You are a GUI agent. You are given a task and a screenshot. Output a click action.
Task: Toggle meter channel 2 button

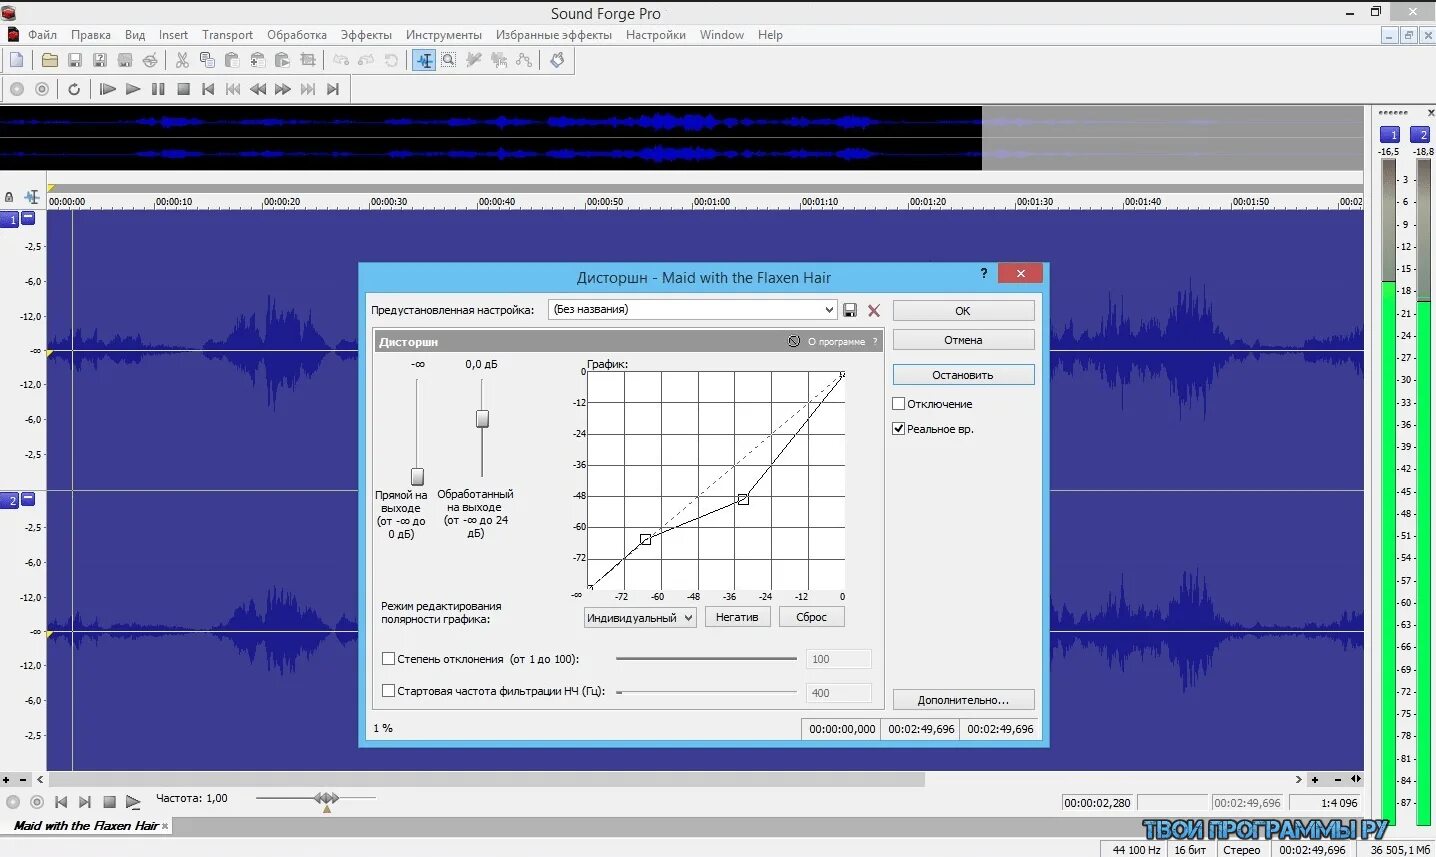(x=1422, y=135)
